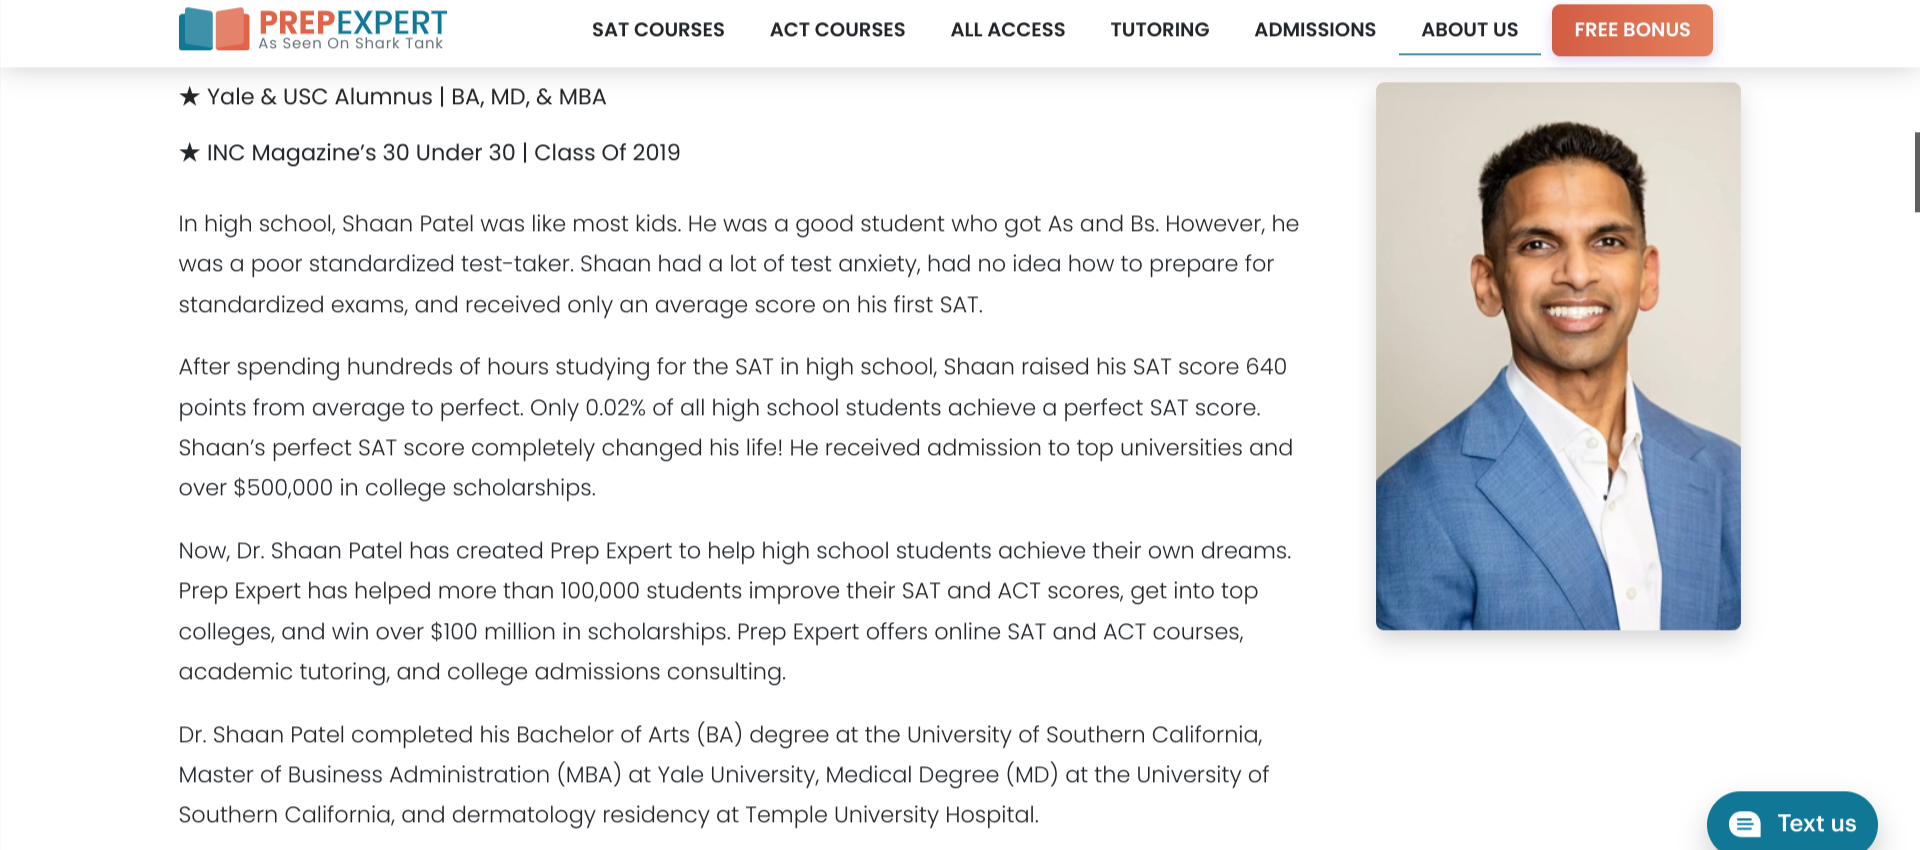The image size is (1920, 850).
Task: Navigate to Admissions
Action: coord(1315,30)
